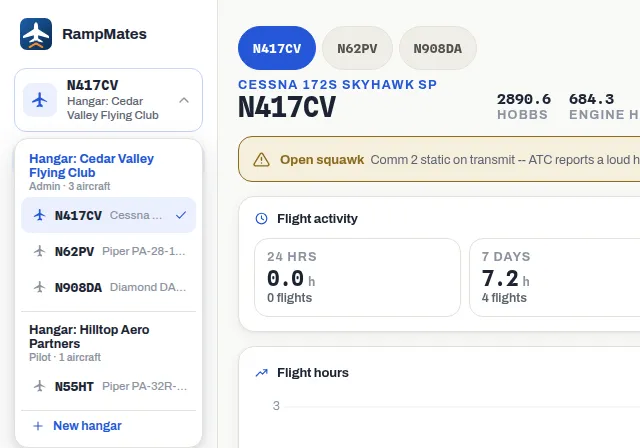The image size is (640, 448).
Task: Click airplane icon beside N55HT entry
Action: point(40,386)
